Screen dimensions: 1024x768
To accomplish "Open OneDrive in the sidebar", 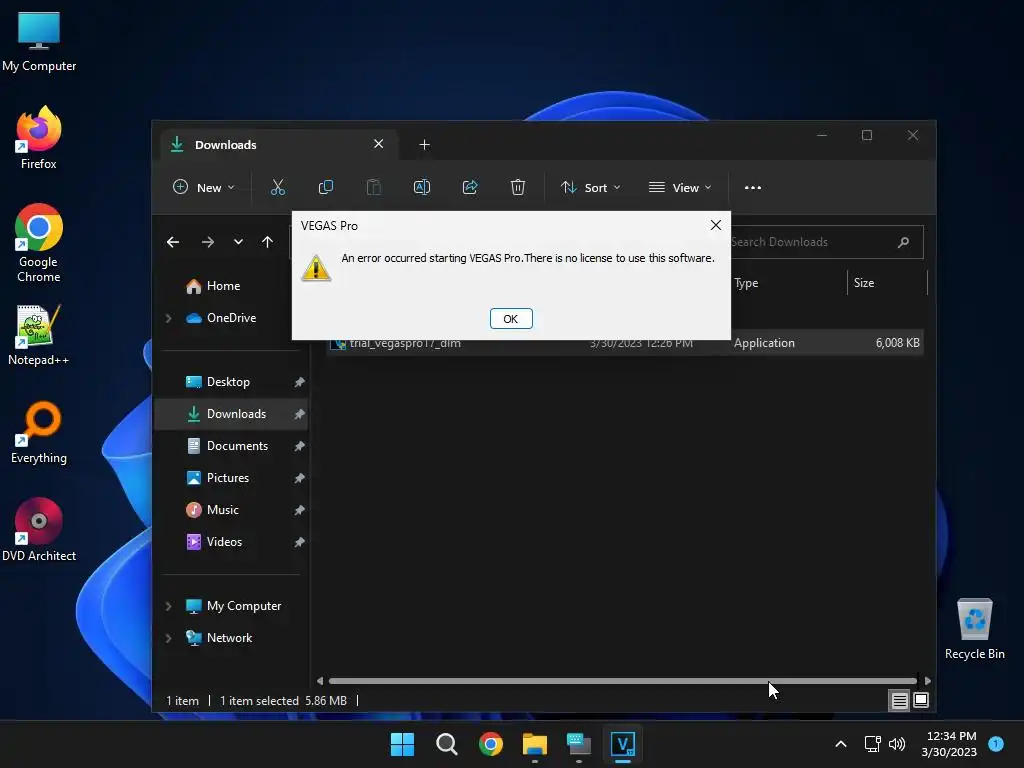I will point(231,318).
